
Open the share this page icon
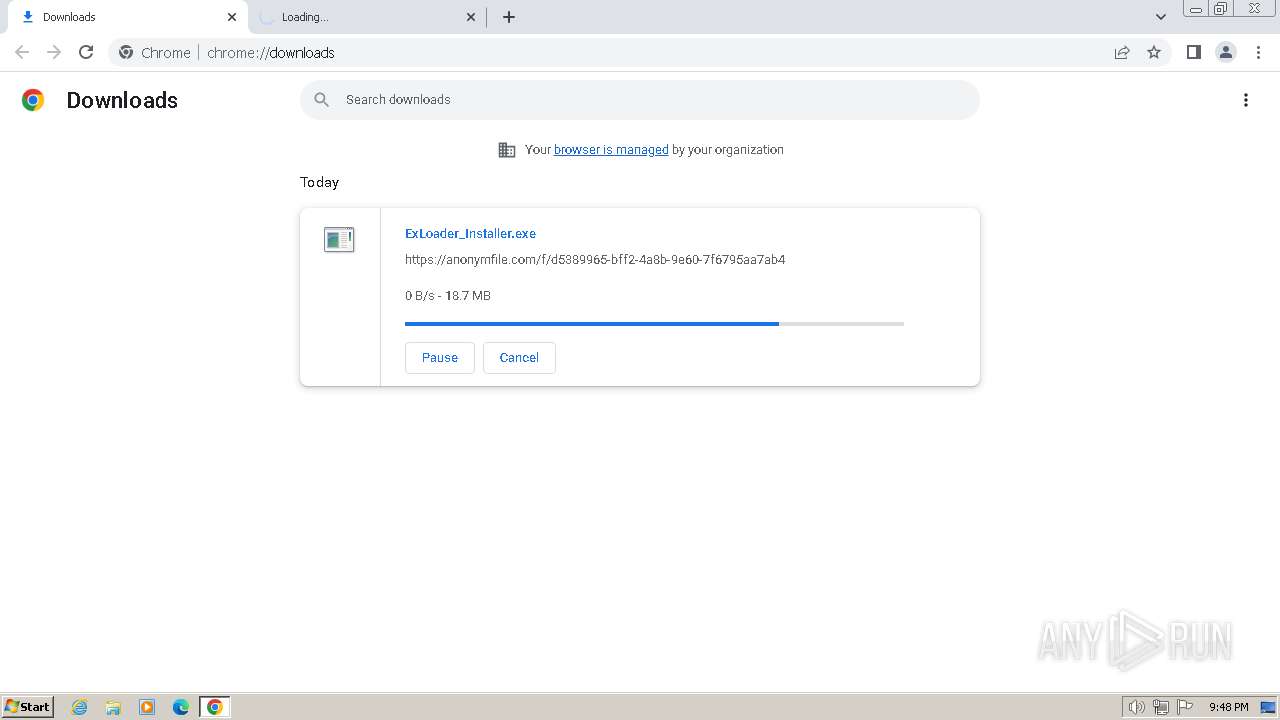[x=1122, y=52]
